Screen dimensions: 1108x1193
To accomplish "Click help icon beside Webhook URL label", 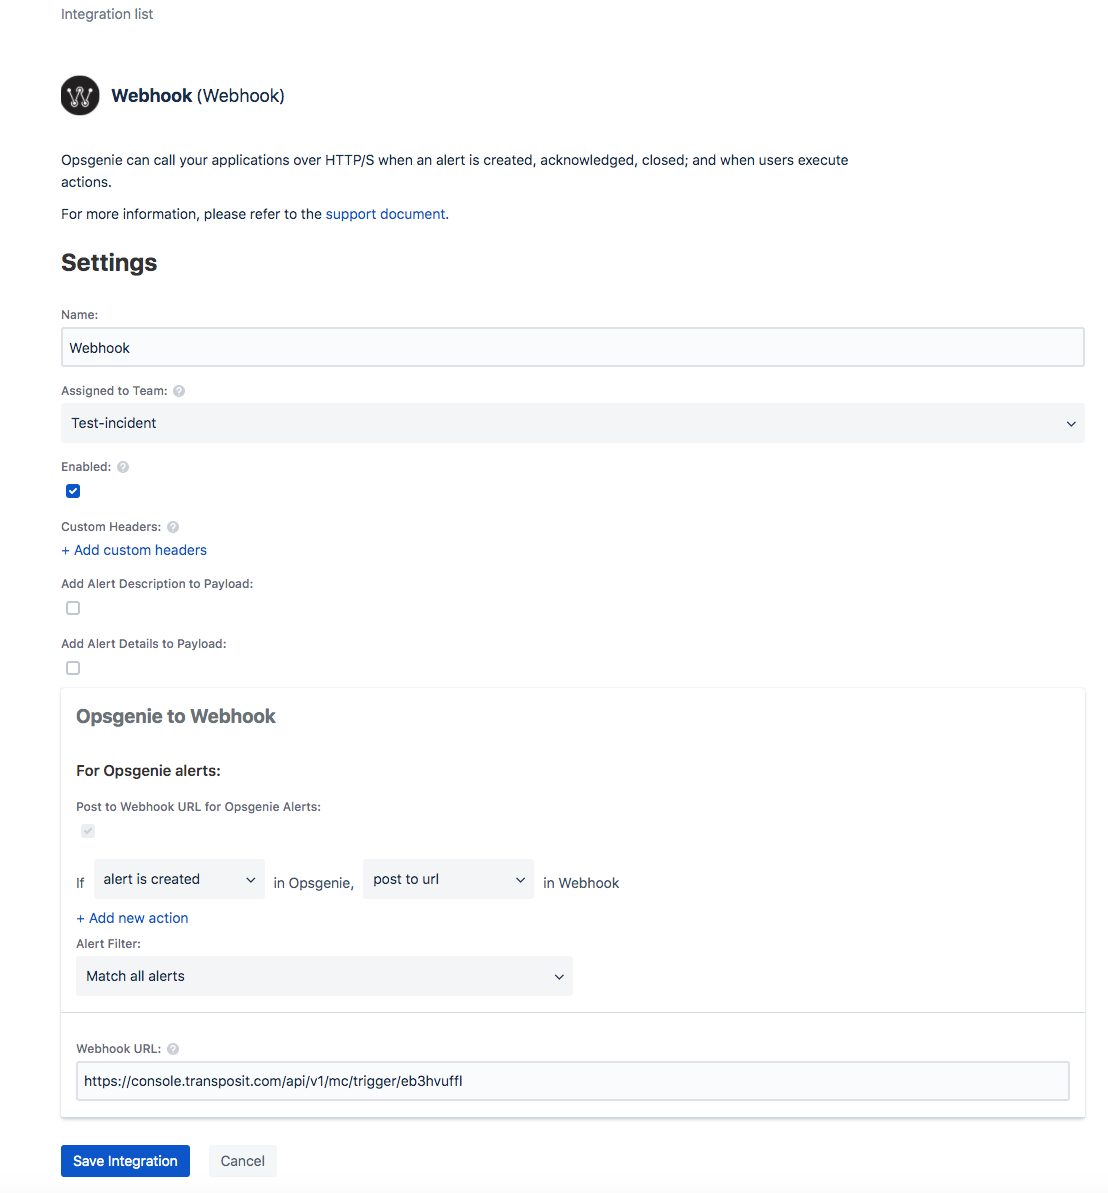I will point(173,1049).
